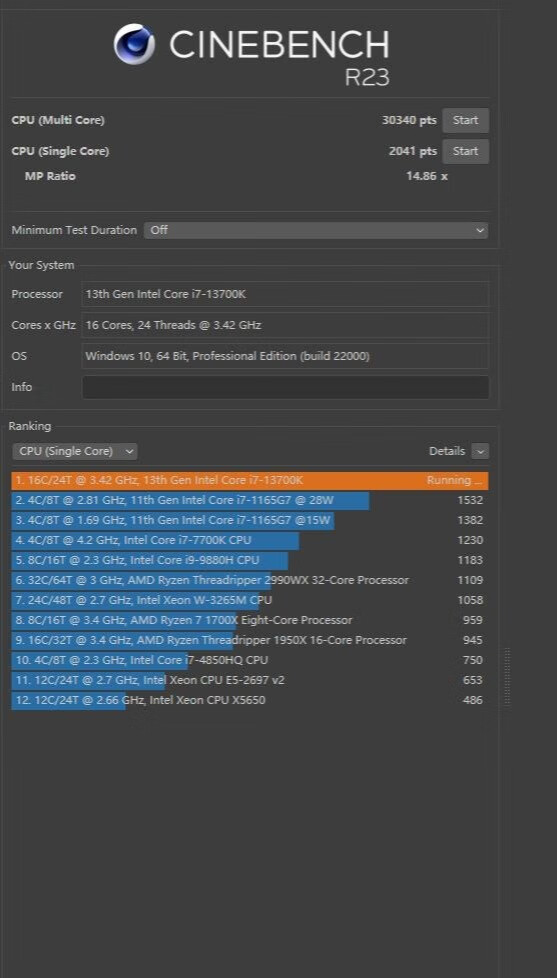Select the Processor name field
The width and height of the screenshot is (557, 978).
pos(285,294)
